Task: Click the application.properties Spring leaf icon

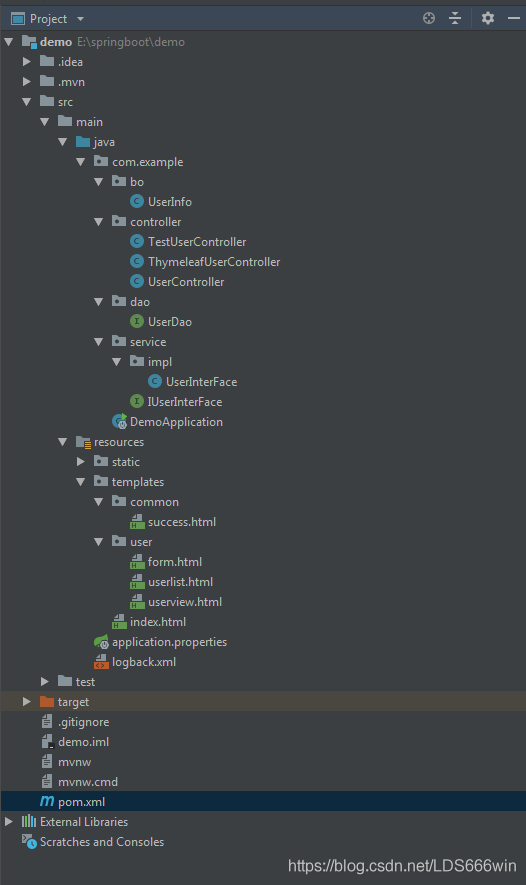Action: (102, 642)
